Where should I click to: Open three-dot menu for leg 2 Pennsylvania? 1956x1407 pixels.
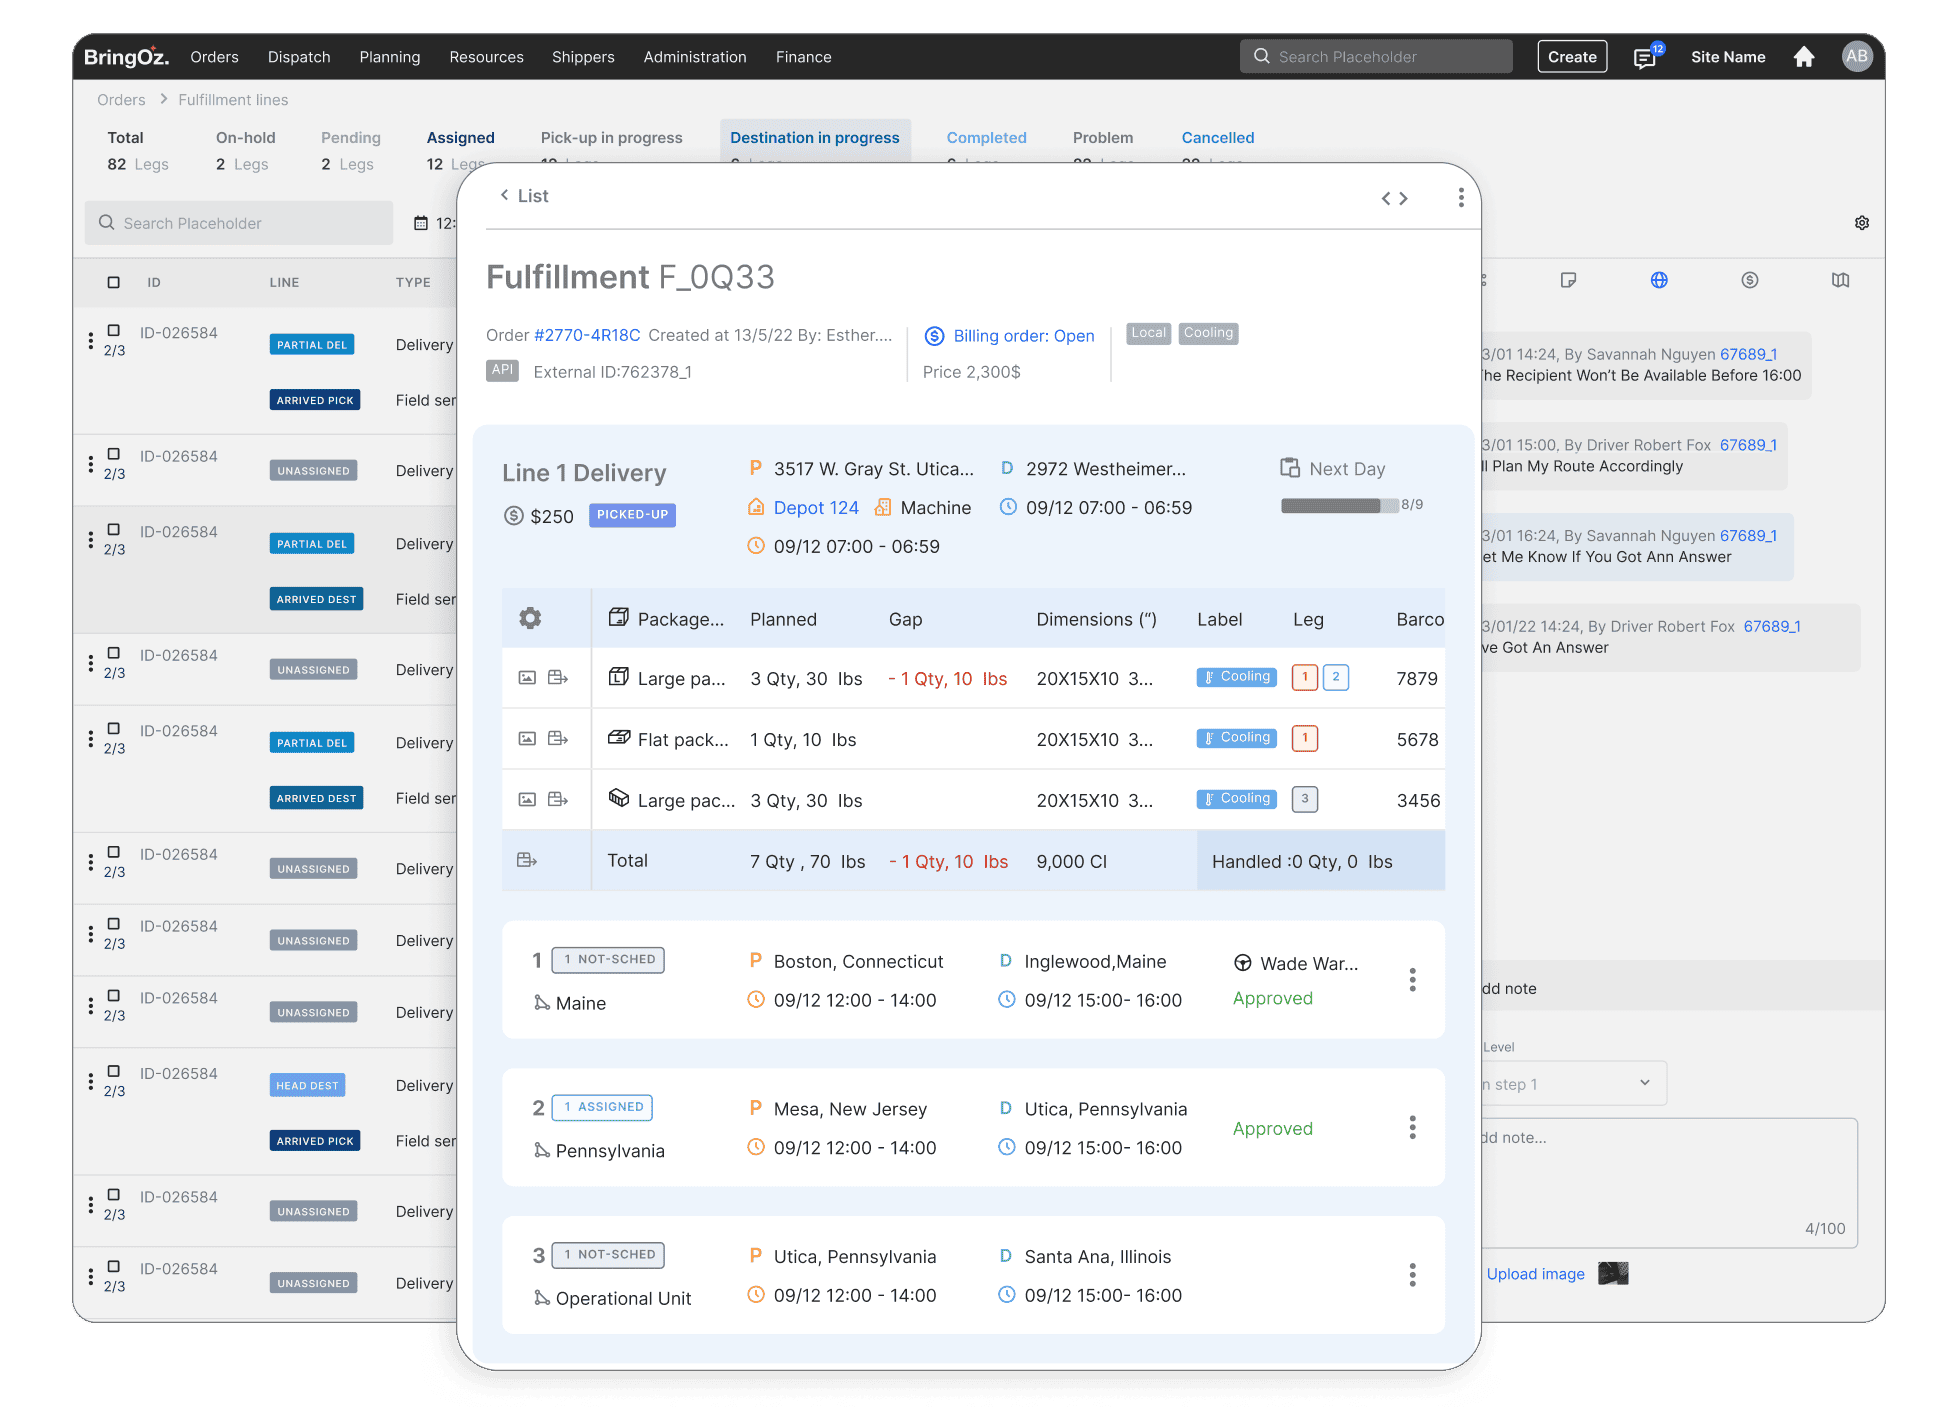tap(1412, 1128)
